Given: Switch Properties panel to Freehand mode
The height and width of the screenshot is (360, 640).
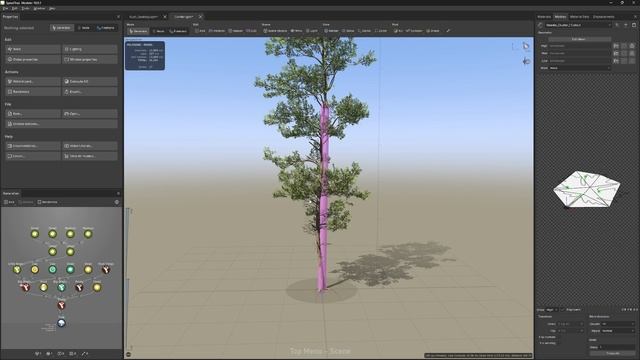Looking at the screenshot, I should pyautogui.click(x=106, y=28).
